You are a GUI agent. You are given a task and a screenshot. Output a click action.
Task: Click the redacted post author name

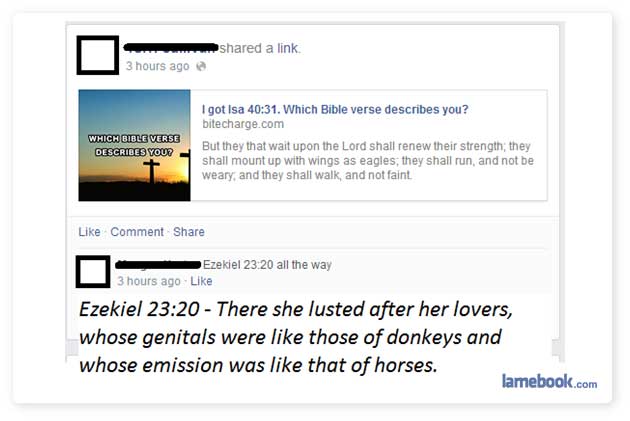170,47
